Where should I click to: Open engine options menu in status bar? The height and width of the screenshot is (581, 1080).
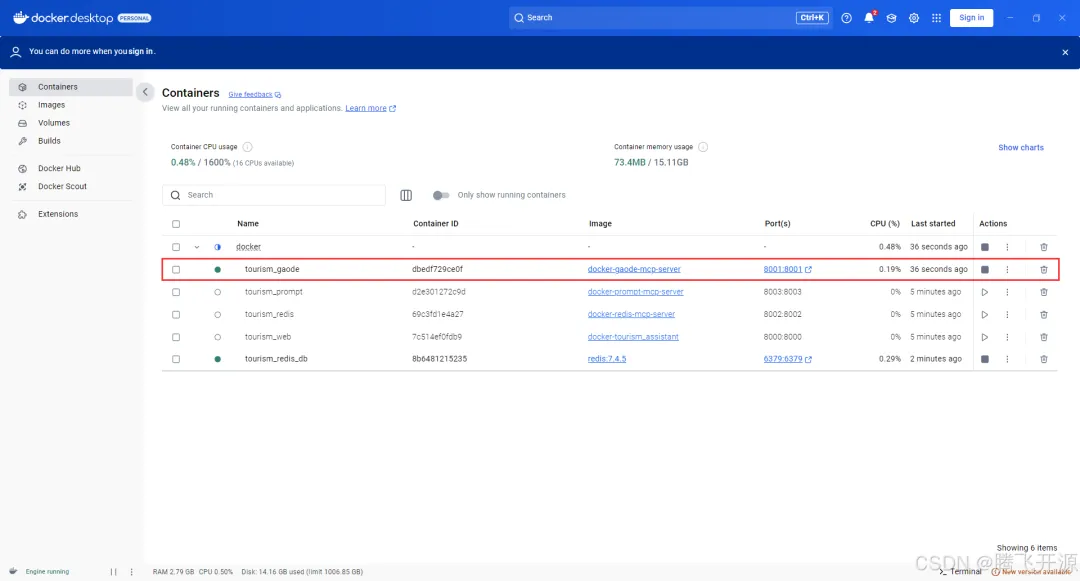(132, 572)
